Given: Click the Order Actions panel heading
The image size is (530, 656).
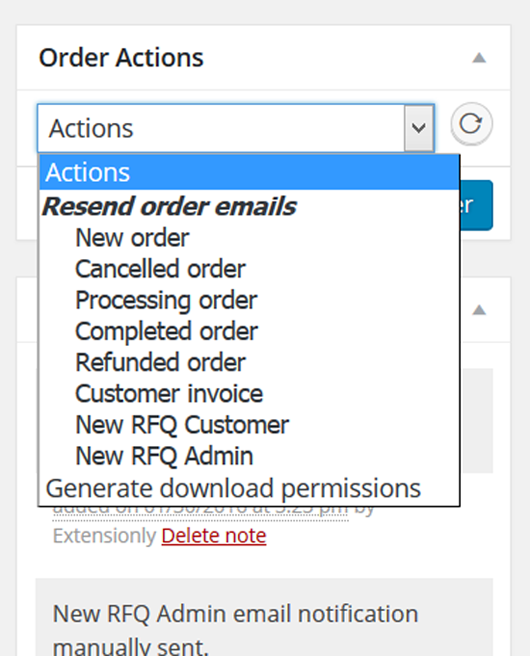Looking at the screenshot, I should [121, 57].
